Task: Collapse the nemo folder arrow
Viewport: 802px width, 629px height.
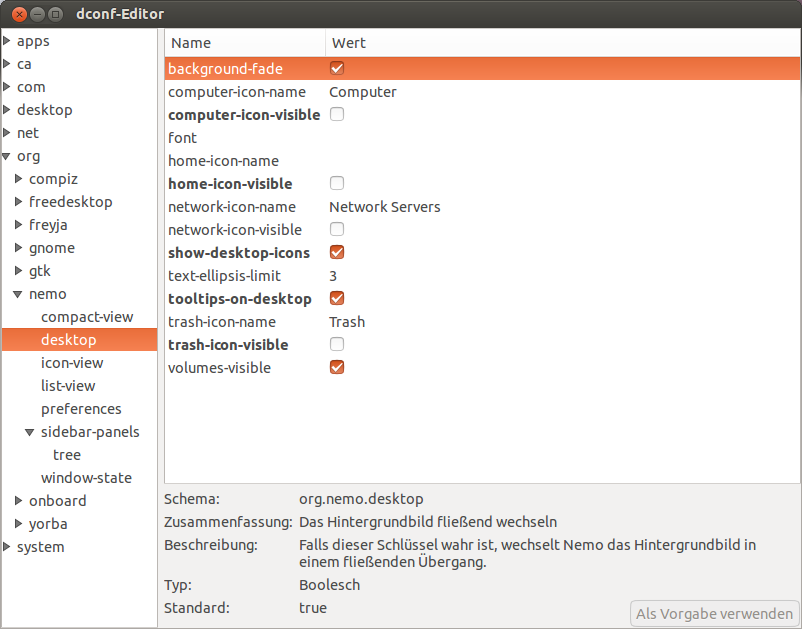Action: pyautogui.click(x=18, y=294)
